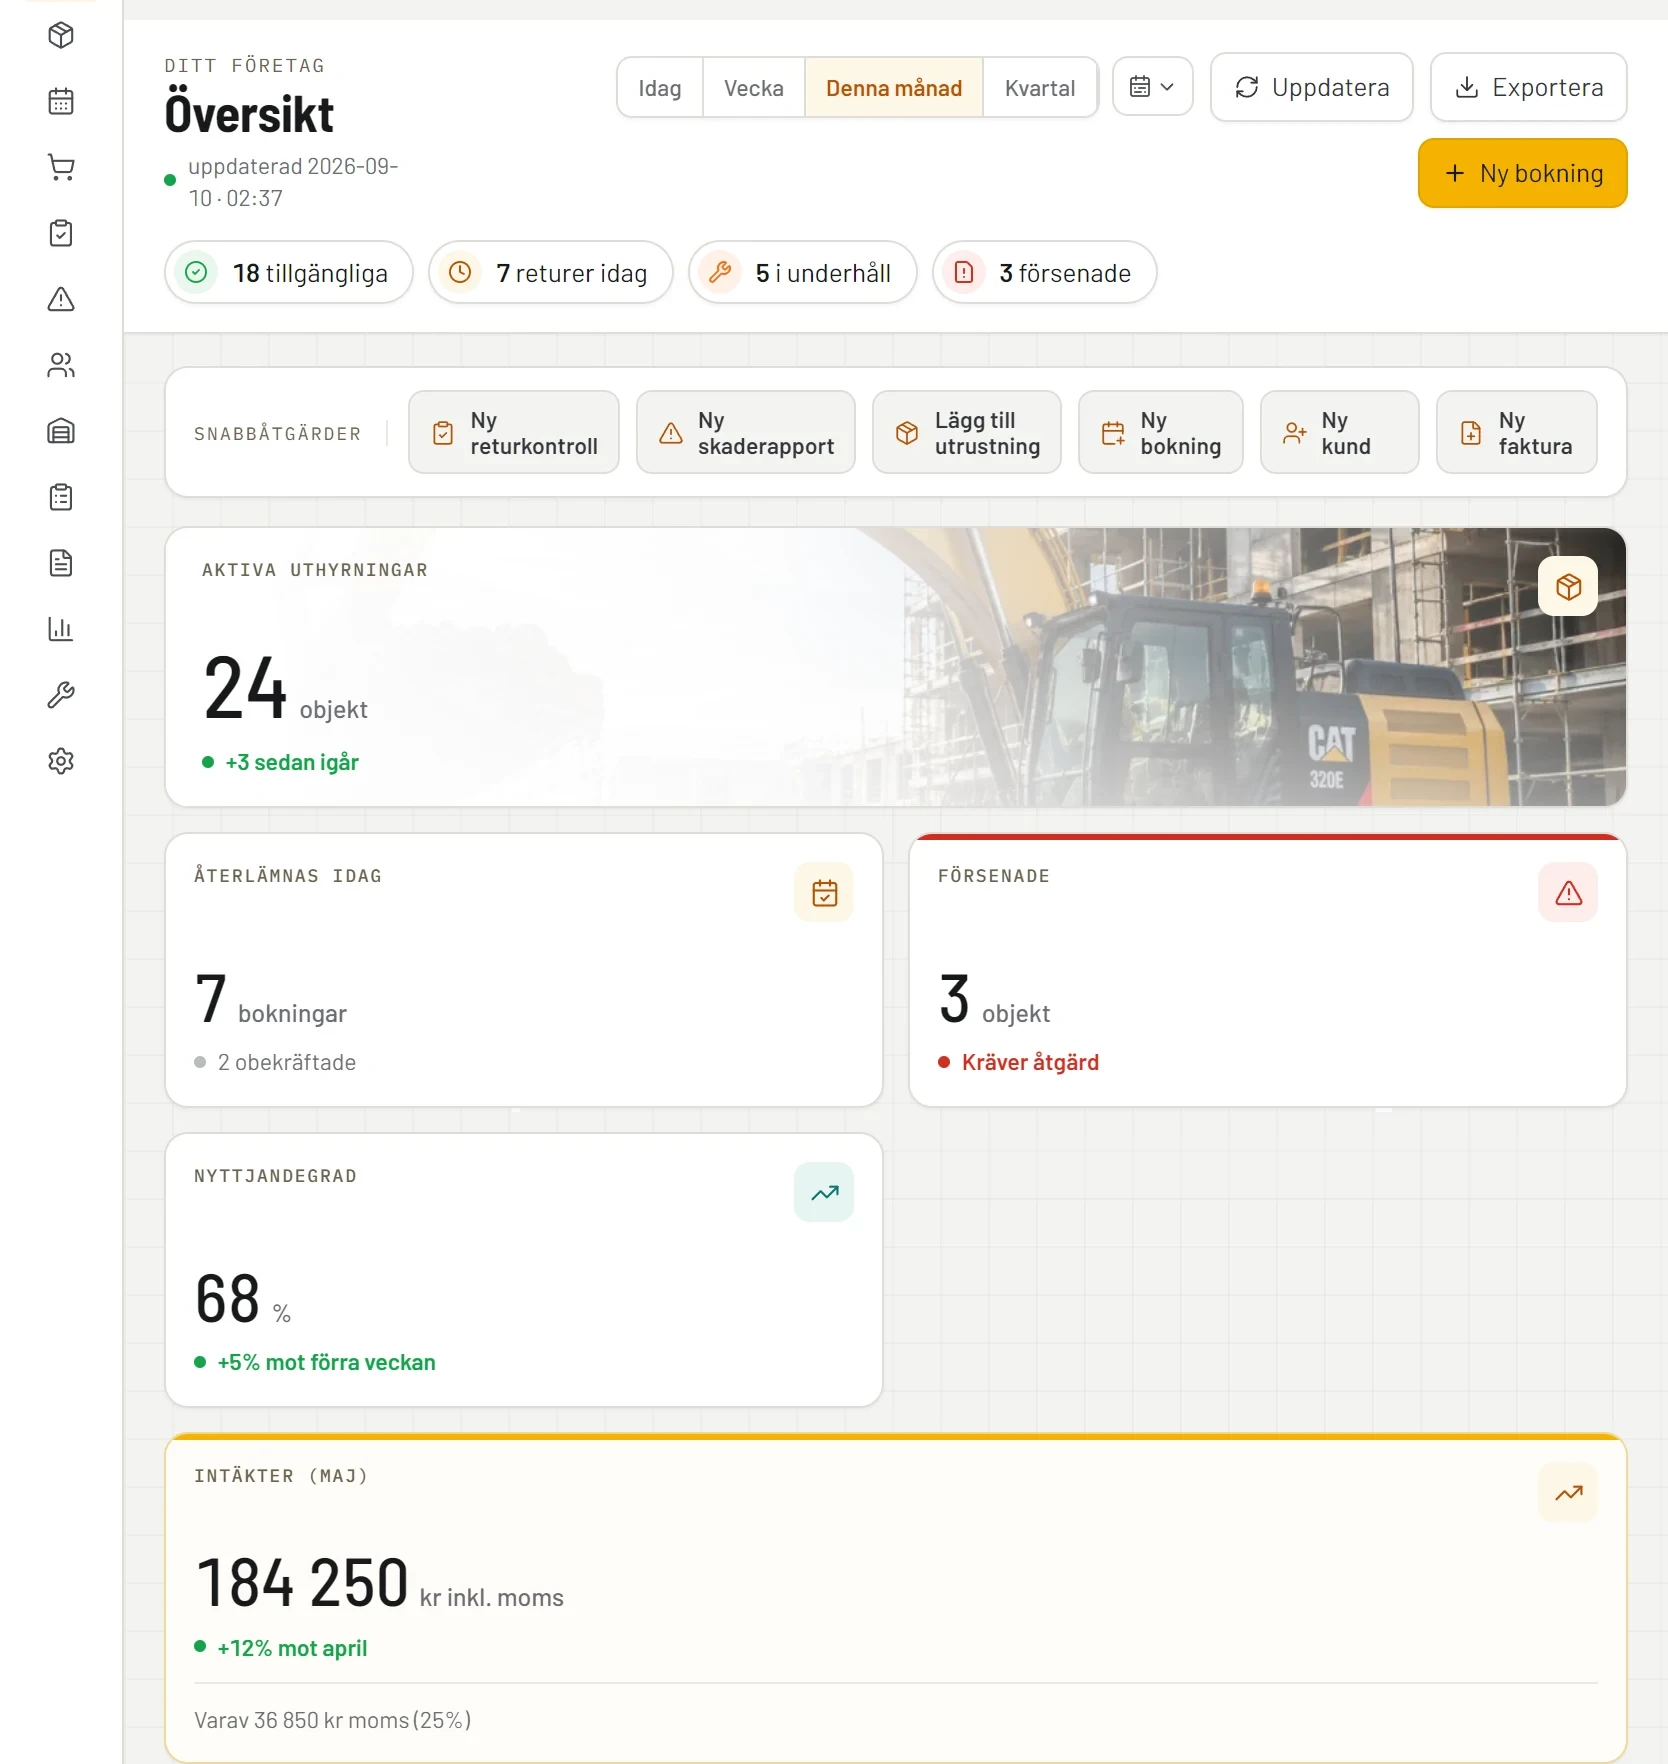
Task: Open the warning triangle sidebar icon
Action: click(x=61, y=300)
